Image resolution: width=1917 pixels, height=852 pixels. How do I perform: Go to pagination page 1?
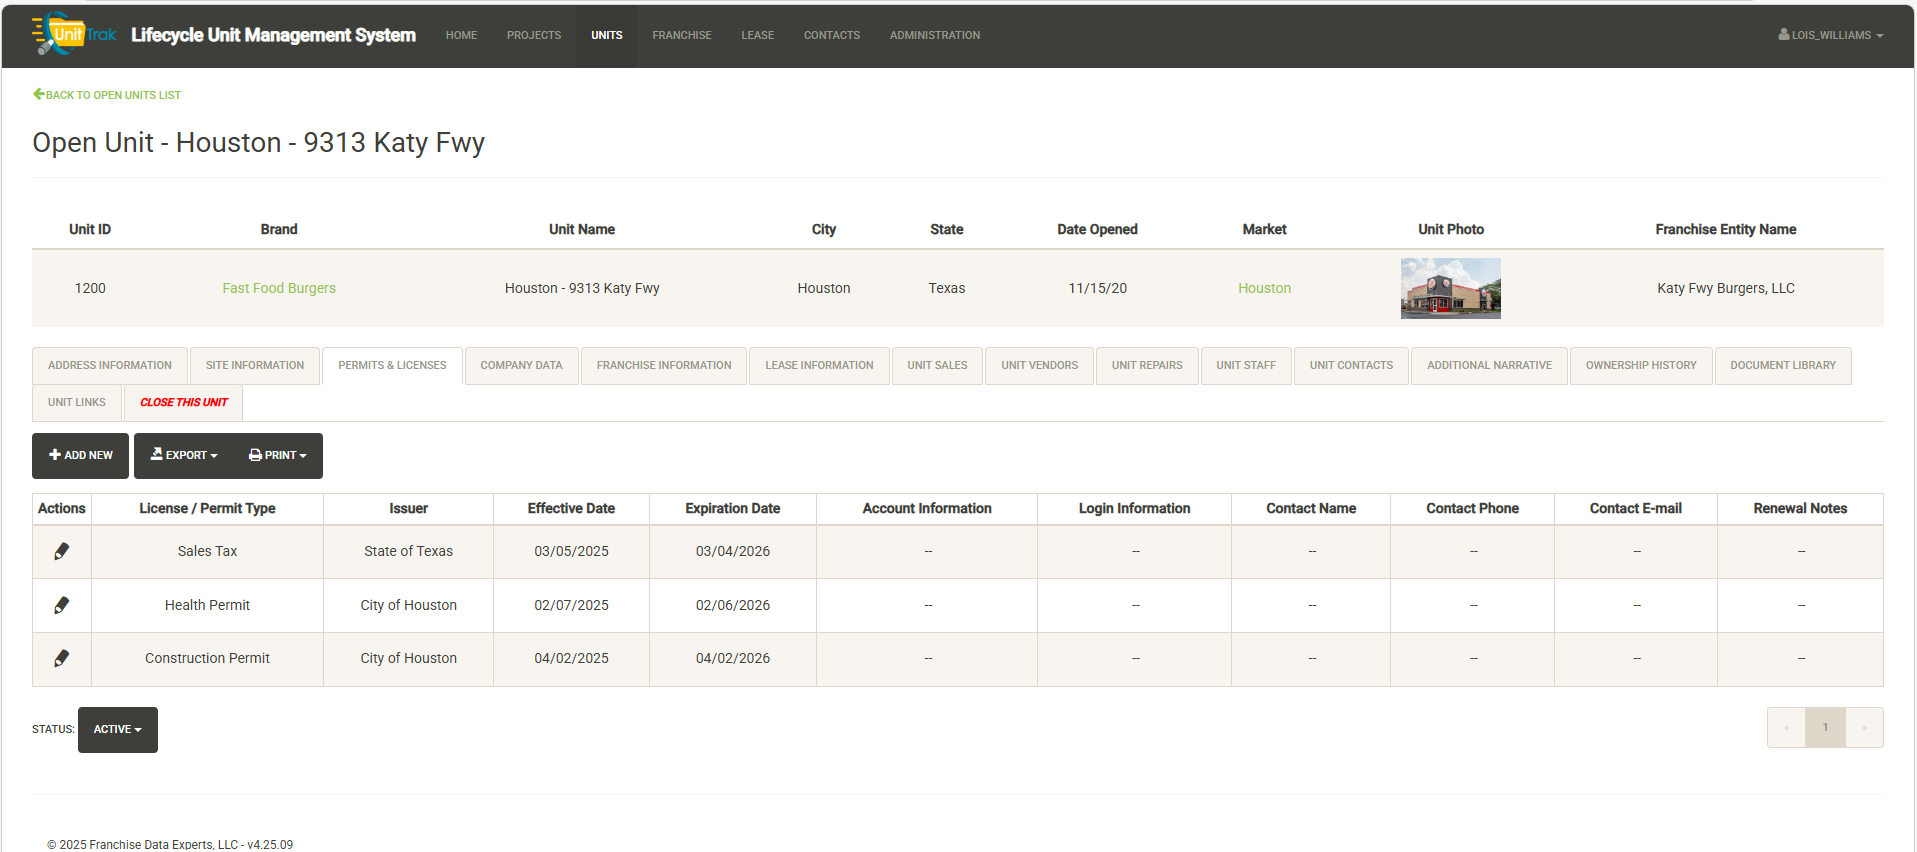pyautogui.click(x=1825, y=728)
